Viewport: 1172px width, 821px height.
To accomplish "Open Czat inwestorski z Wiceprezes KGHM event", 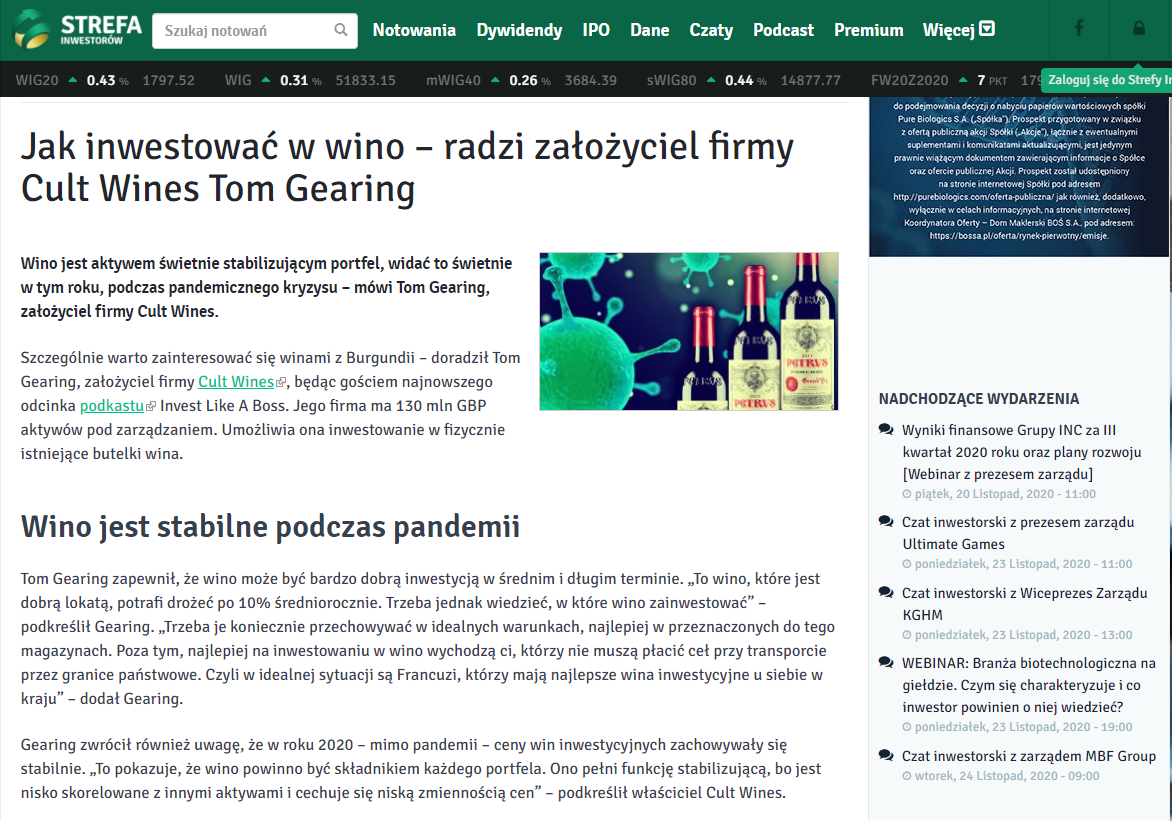I will click(1024, 603).
